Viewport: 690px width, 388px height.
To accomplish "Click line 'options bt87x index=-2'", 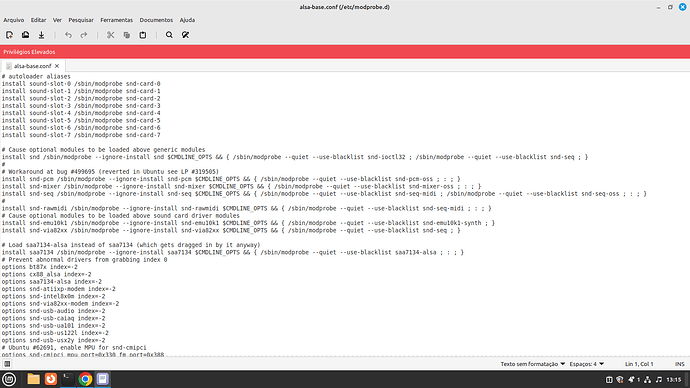I will coord(40,267).
